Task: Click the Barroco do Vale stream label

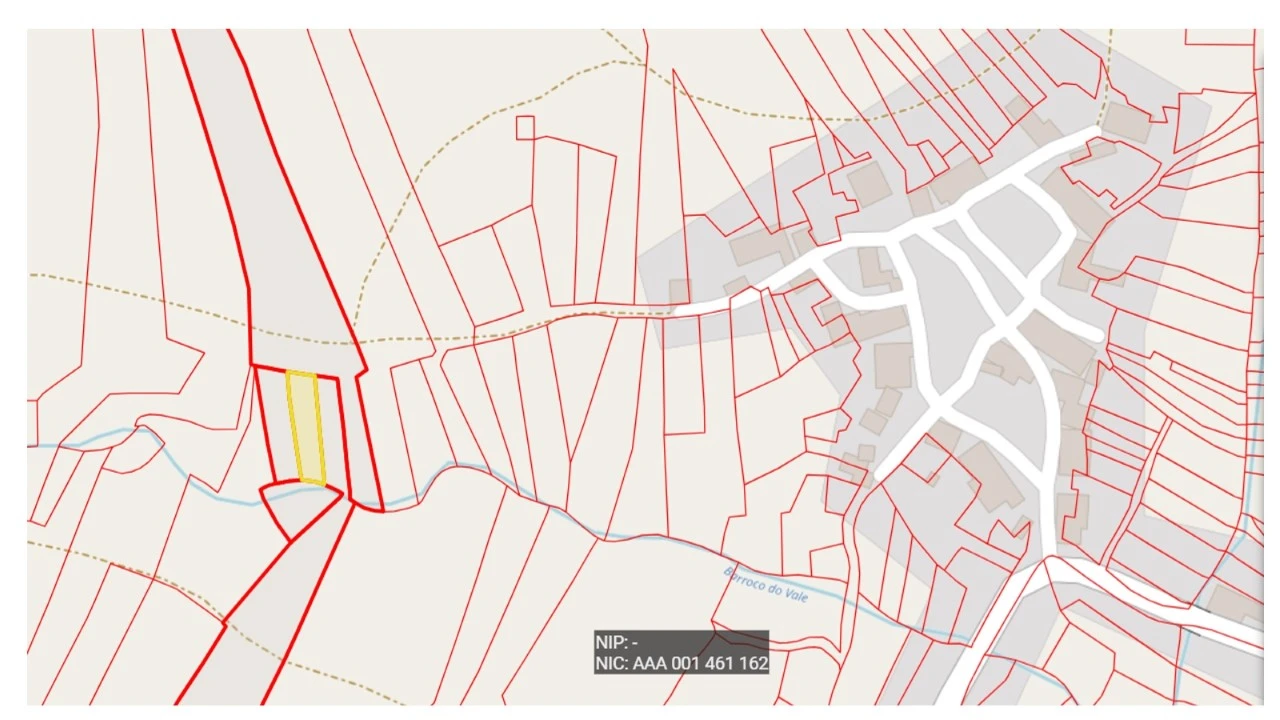Action: coord(765,583)
